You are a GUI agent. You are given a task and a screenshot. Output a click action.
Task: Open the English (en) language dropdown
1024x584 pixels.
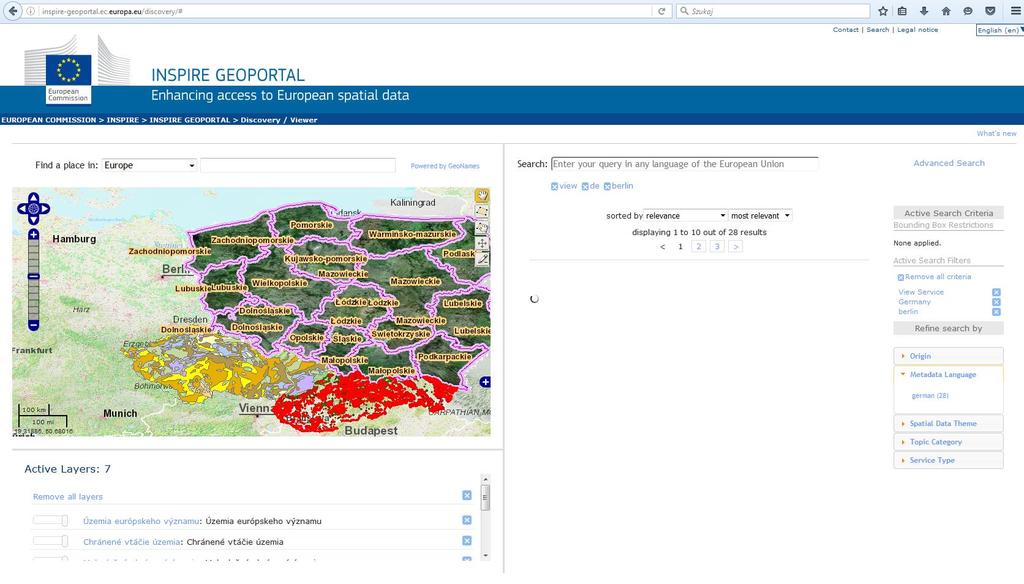1000,30
